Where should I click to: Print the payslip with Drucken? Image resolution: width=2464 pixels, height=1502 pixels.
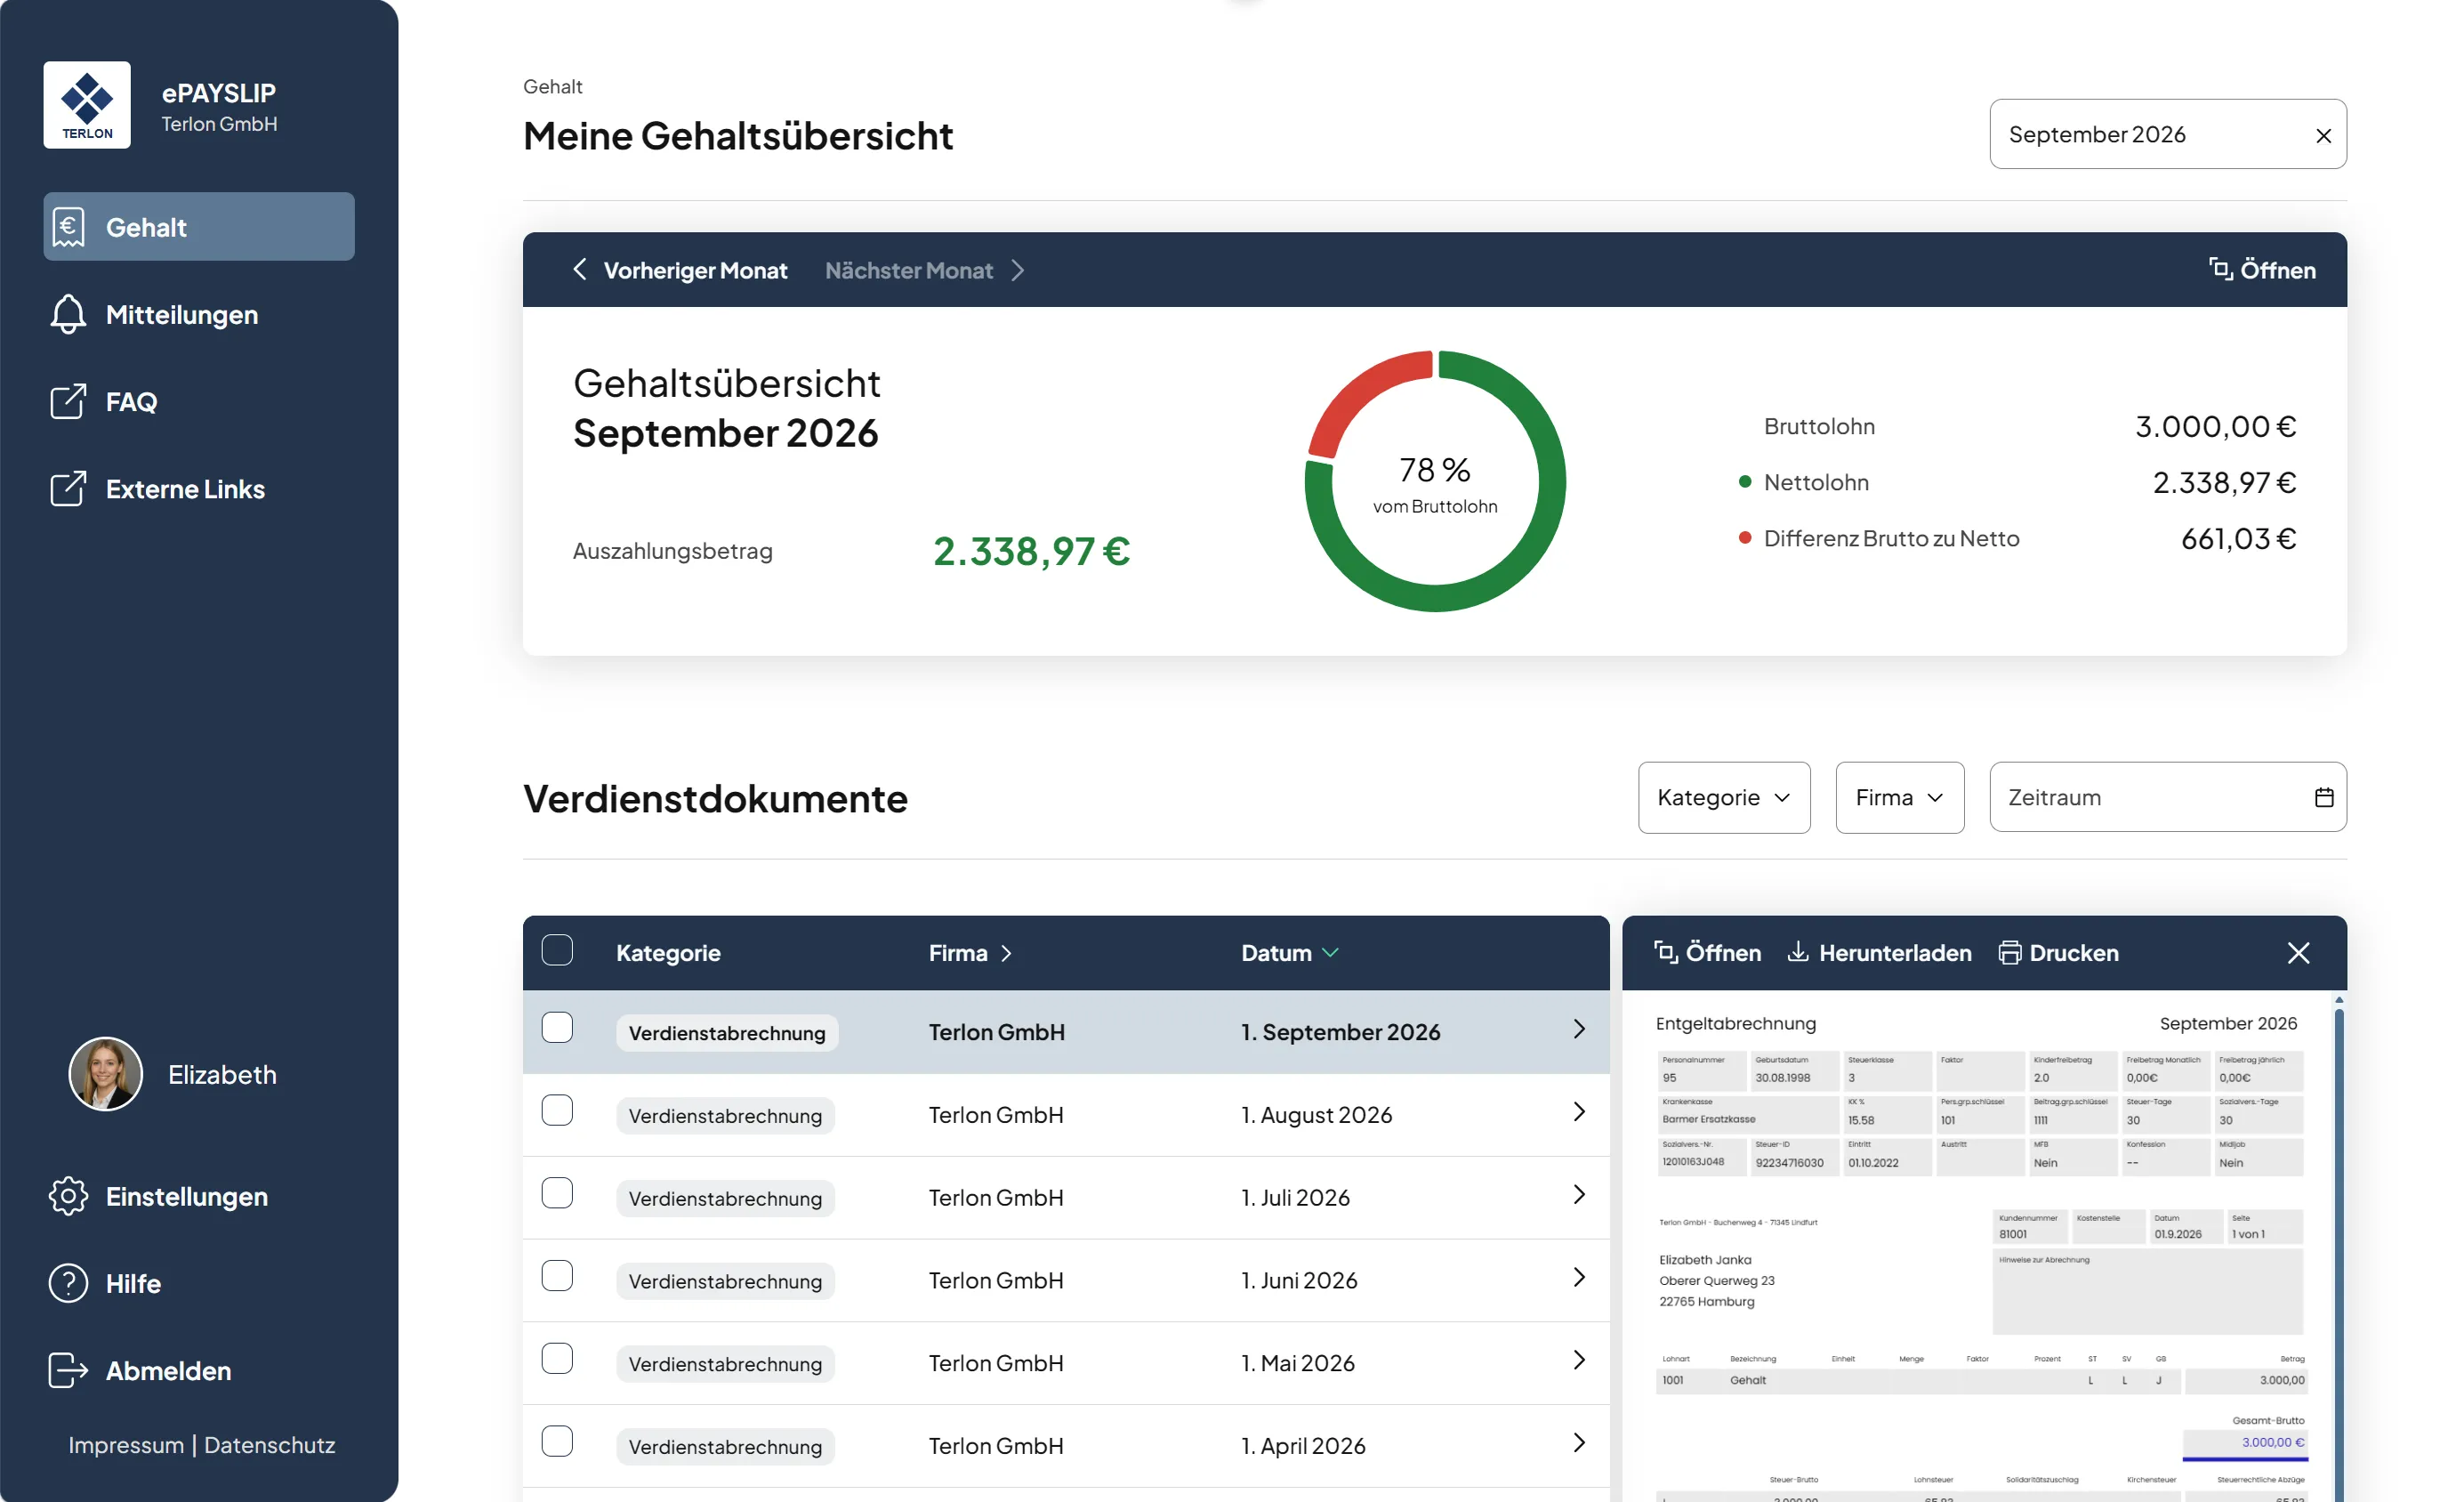[2059, 952]
